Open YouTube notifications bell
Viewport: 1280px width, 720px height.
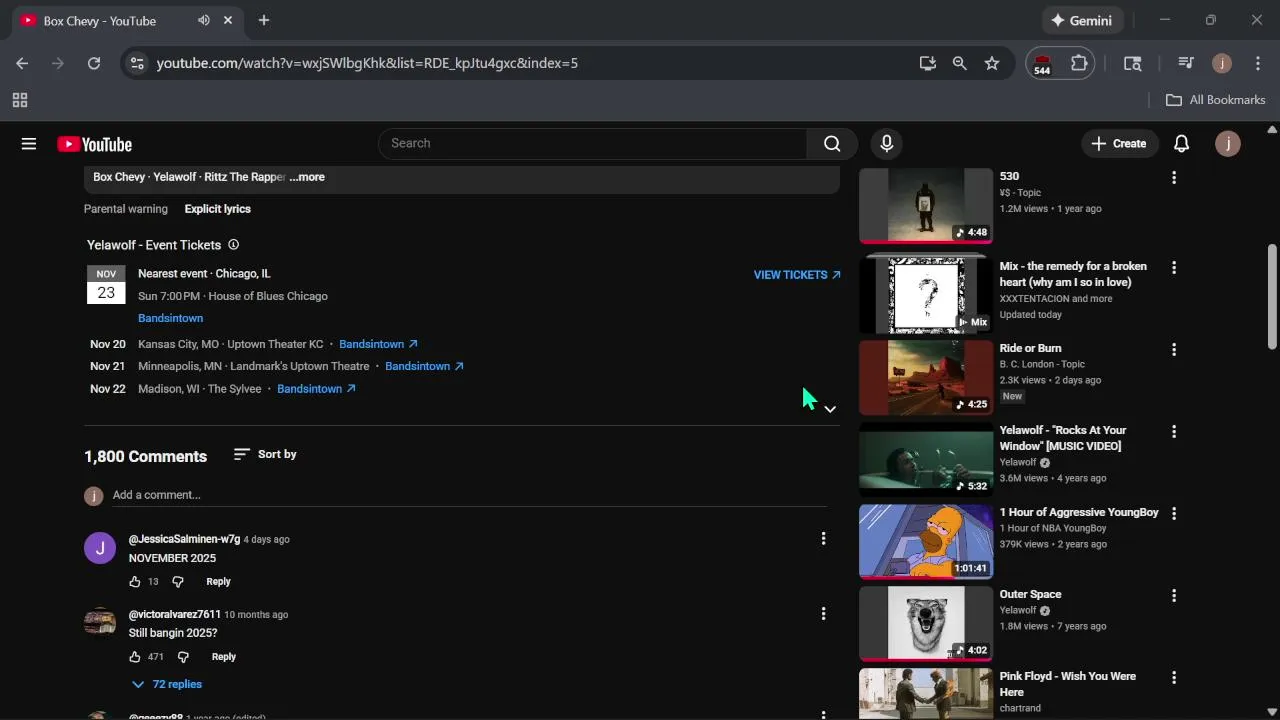tap(1181, 144)
